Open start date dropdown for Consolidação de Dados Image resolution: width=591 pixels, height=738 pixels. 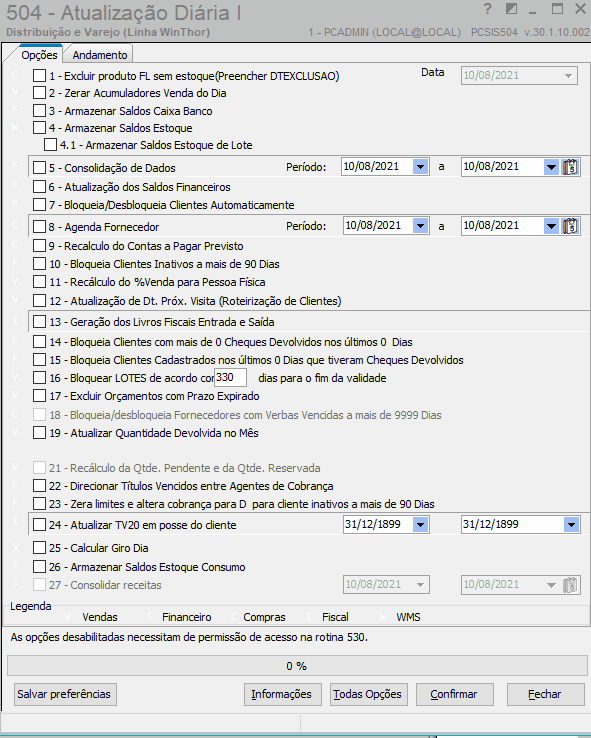[420, 167]
